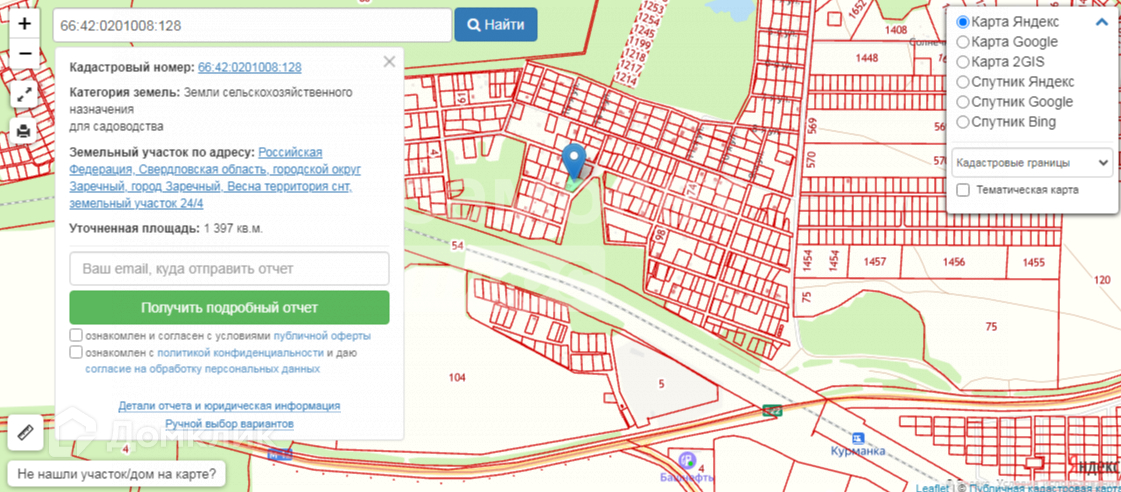Select Карта Google radio option
Viewport: 1121px width, 492px height.
pos(963,42)
